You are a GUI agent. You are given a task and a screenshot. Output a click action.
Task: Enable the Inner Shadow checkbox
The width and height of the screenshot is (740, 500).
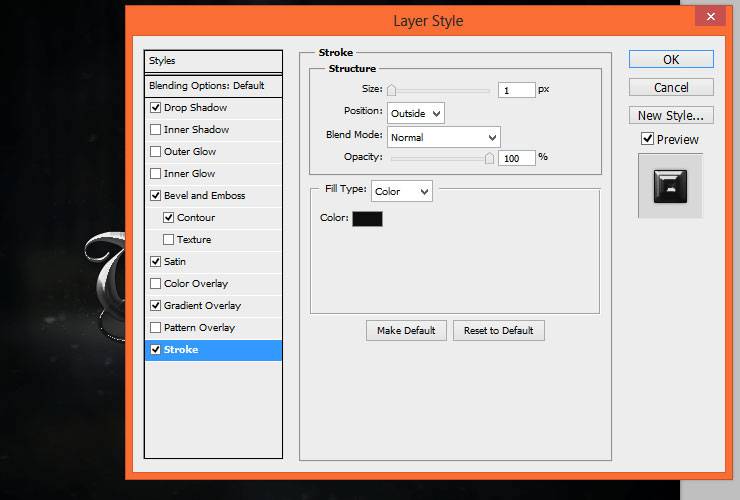pos(155,129)
